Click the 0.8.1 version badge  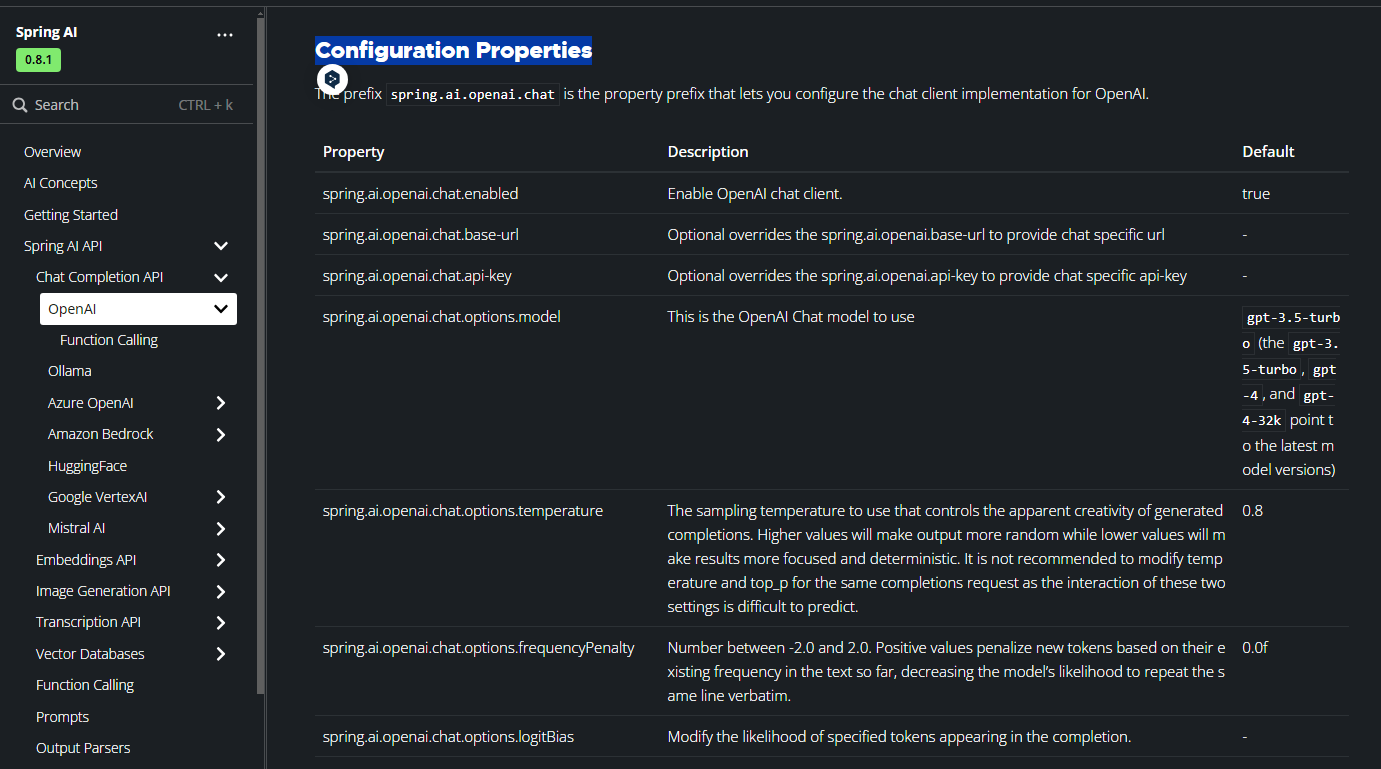pyautogui.click(x=39, y=60)
